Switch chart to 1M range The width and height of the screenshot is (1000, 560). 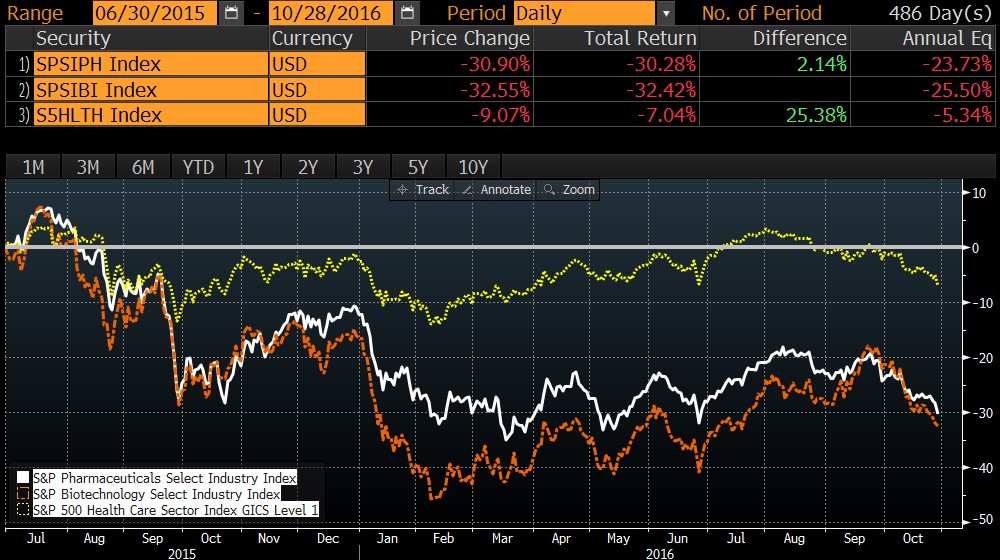pos(33,167)
